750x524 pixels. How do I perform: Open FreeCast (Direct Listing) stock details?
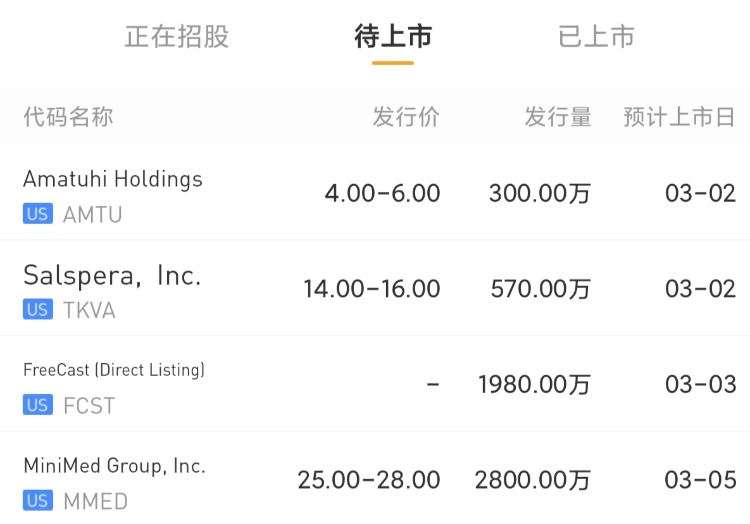(x=114, y=370)
